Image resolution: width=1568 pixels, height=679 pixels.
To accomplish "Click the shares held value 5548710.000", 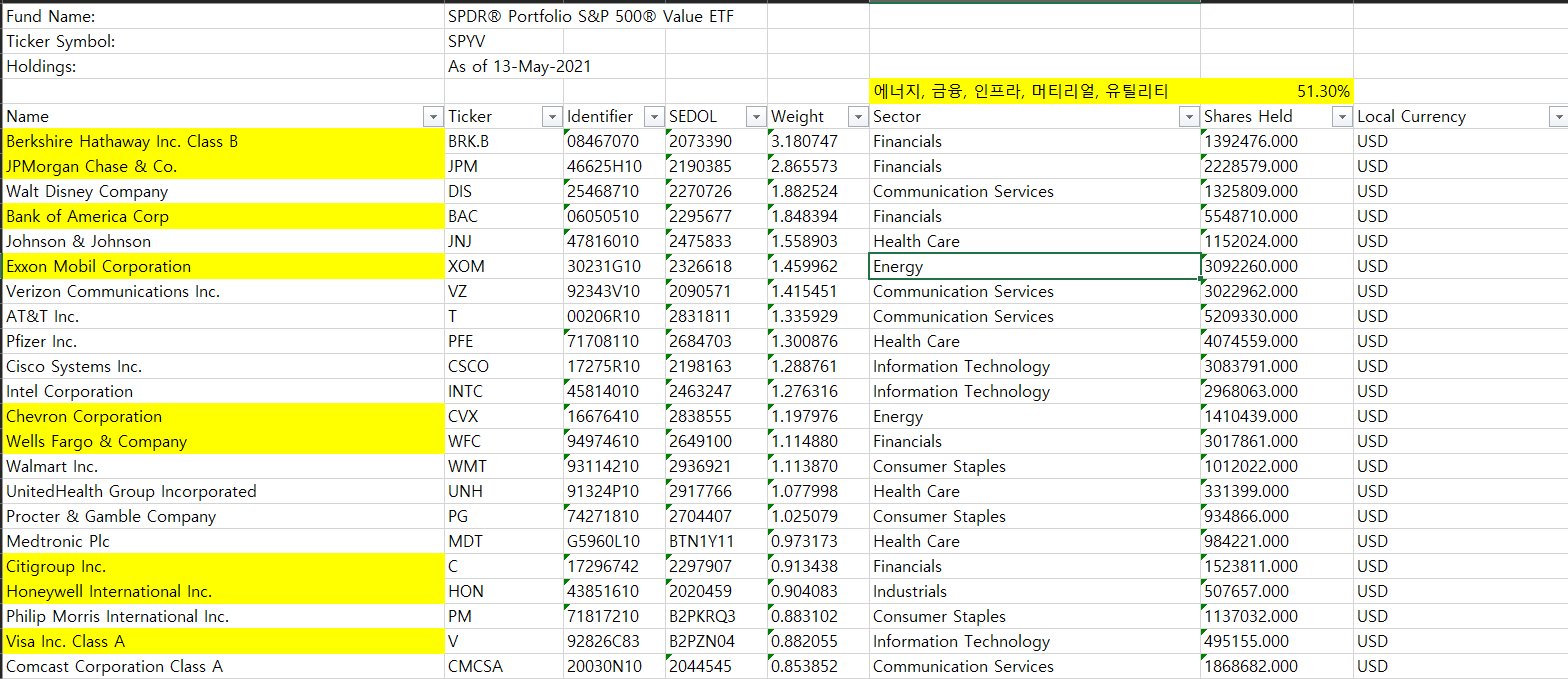I will (x=1277, y=216).
